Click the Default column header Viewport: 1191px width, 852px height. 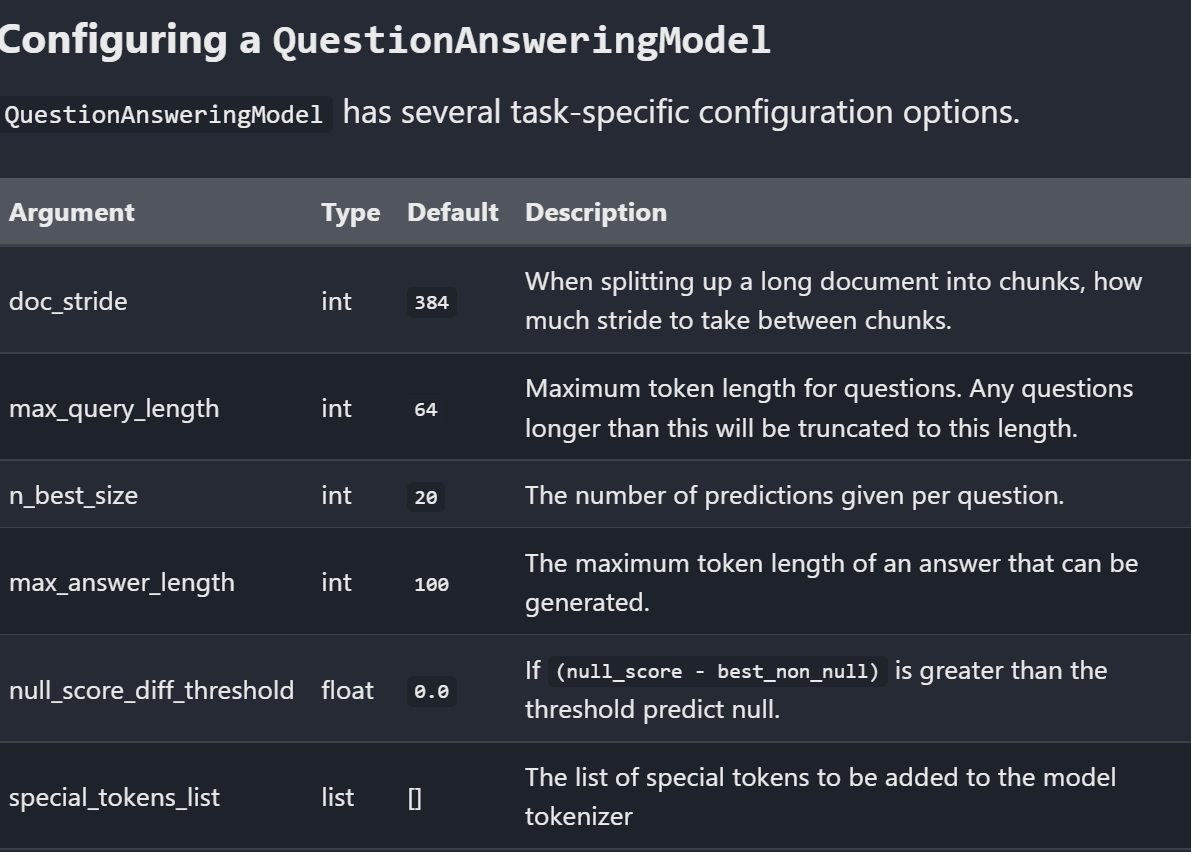(x=452, y=212)
